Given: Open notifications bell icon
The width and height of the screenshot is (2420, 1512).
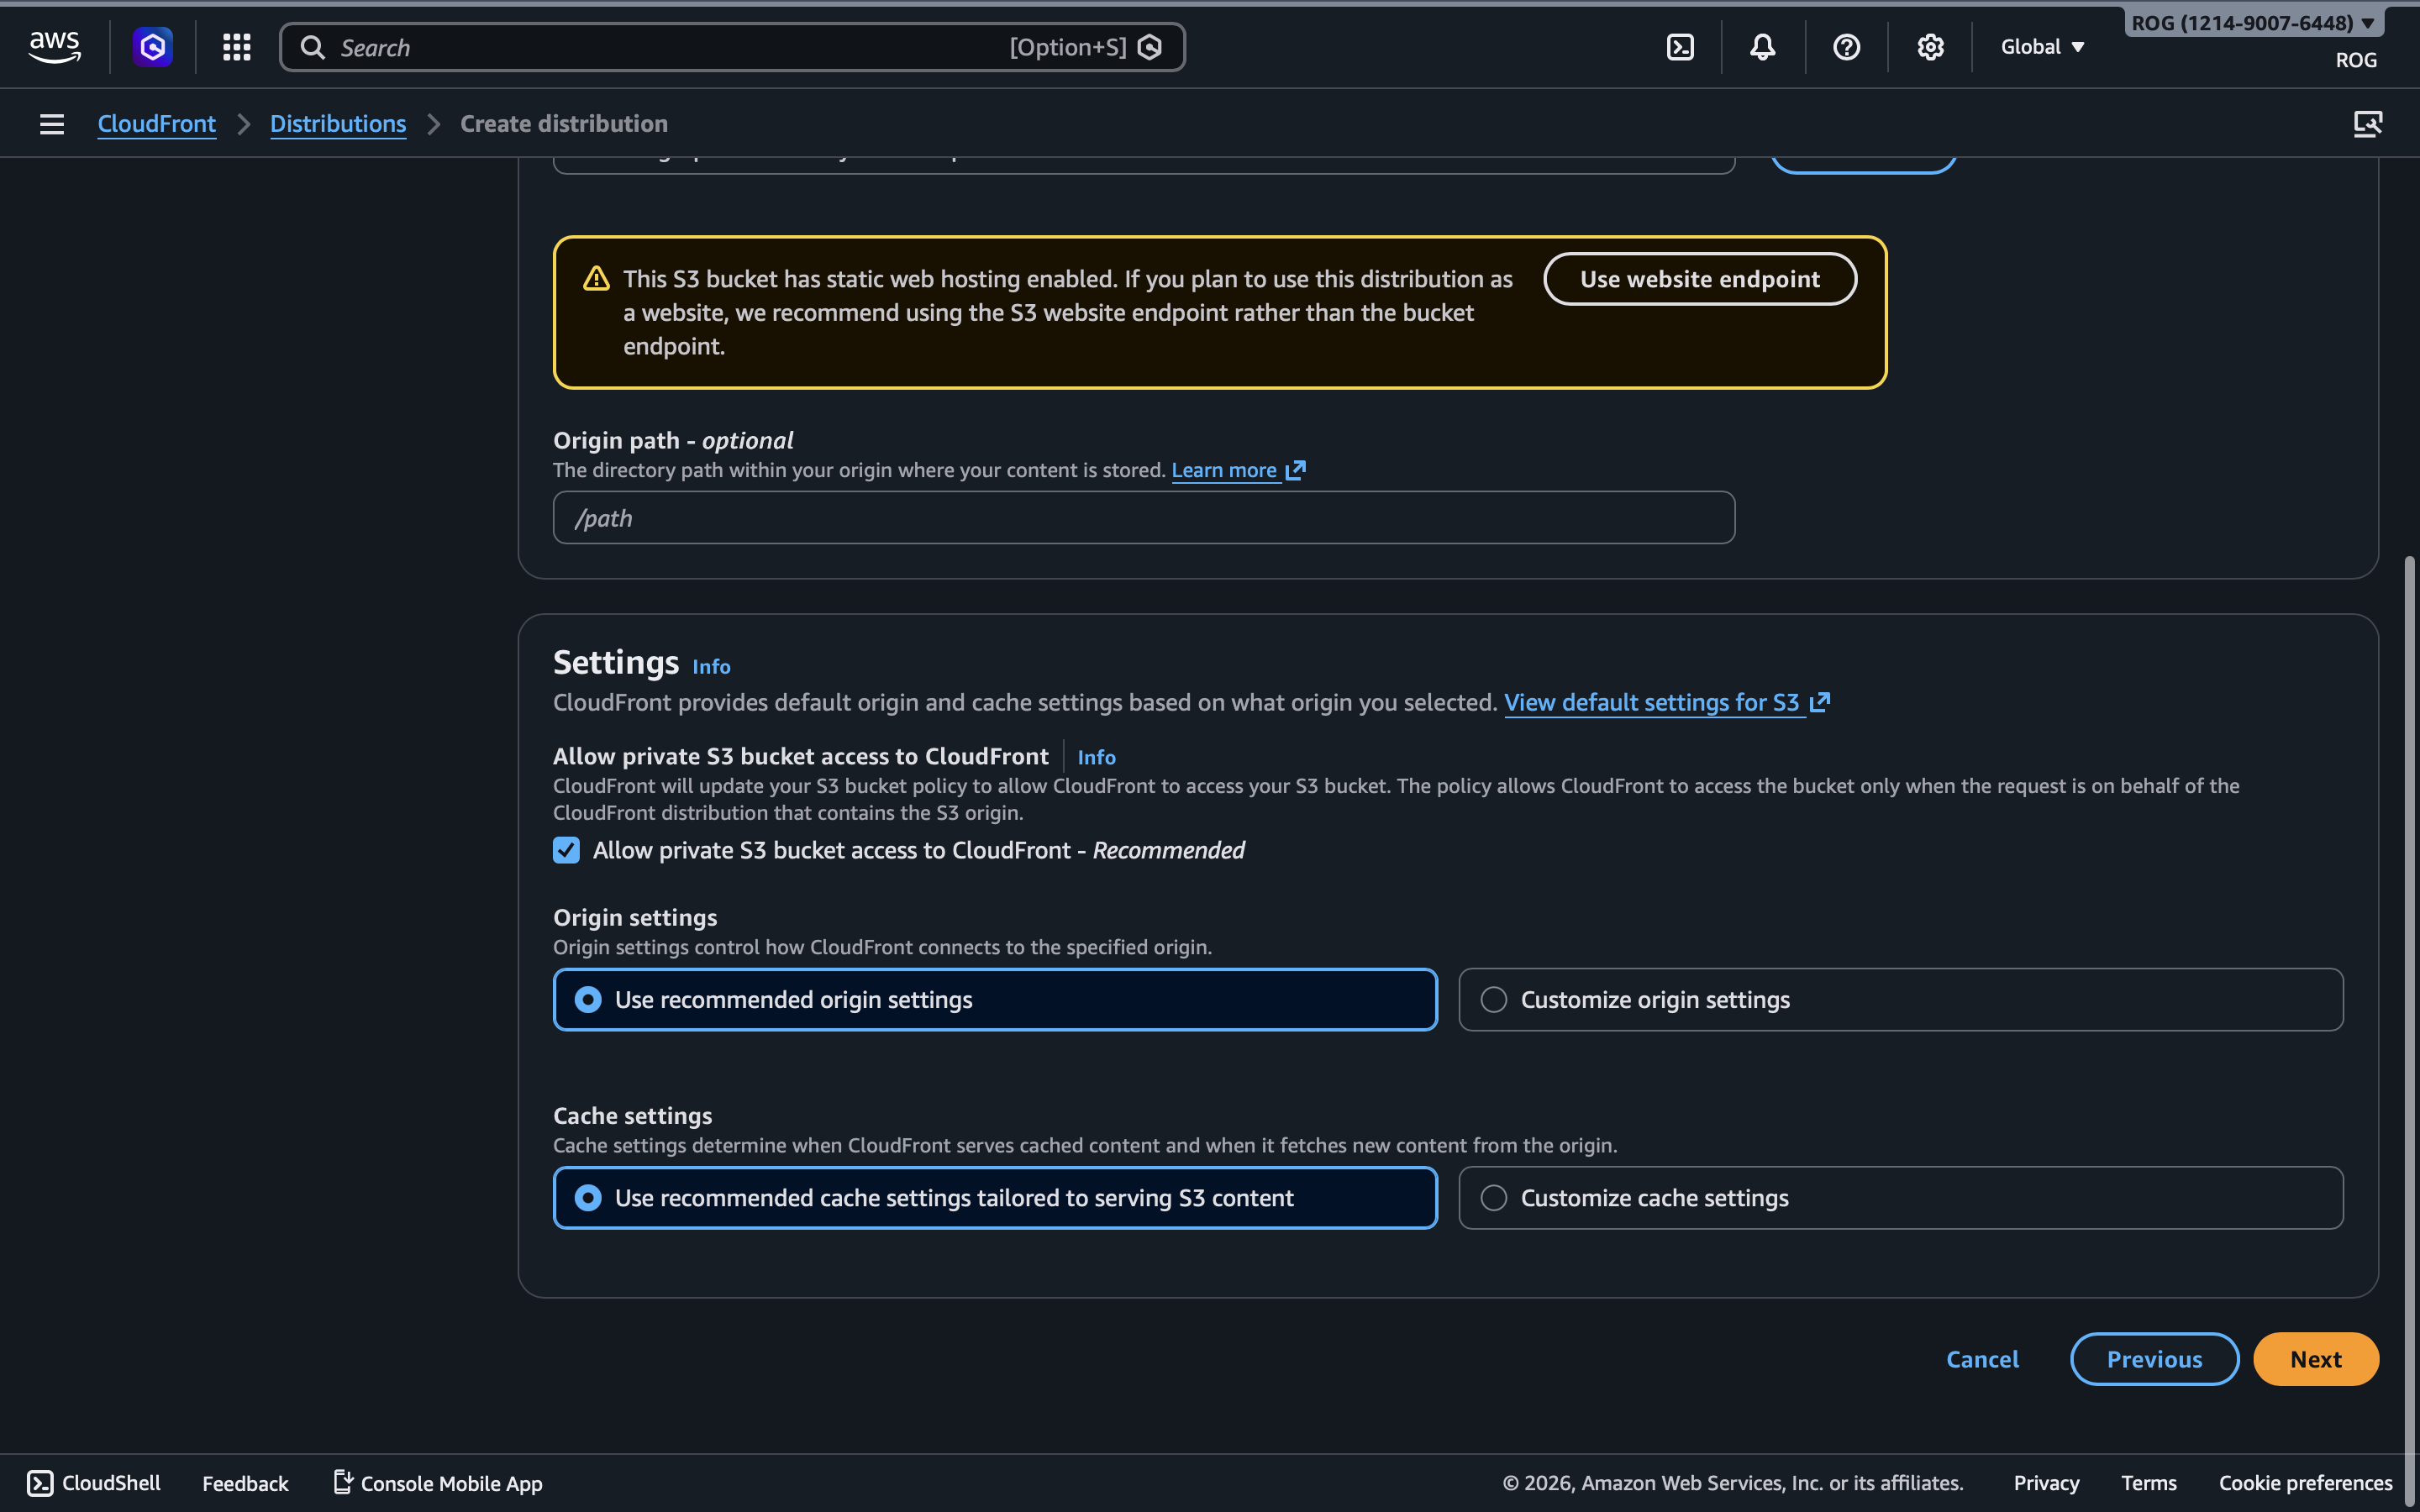Looking at the screenshot, I should click(1763, 47).
